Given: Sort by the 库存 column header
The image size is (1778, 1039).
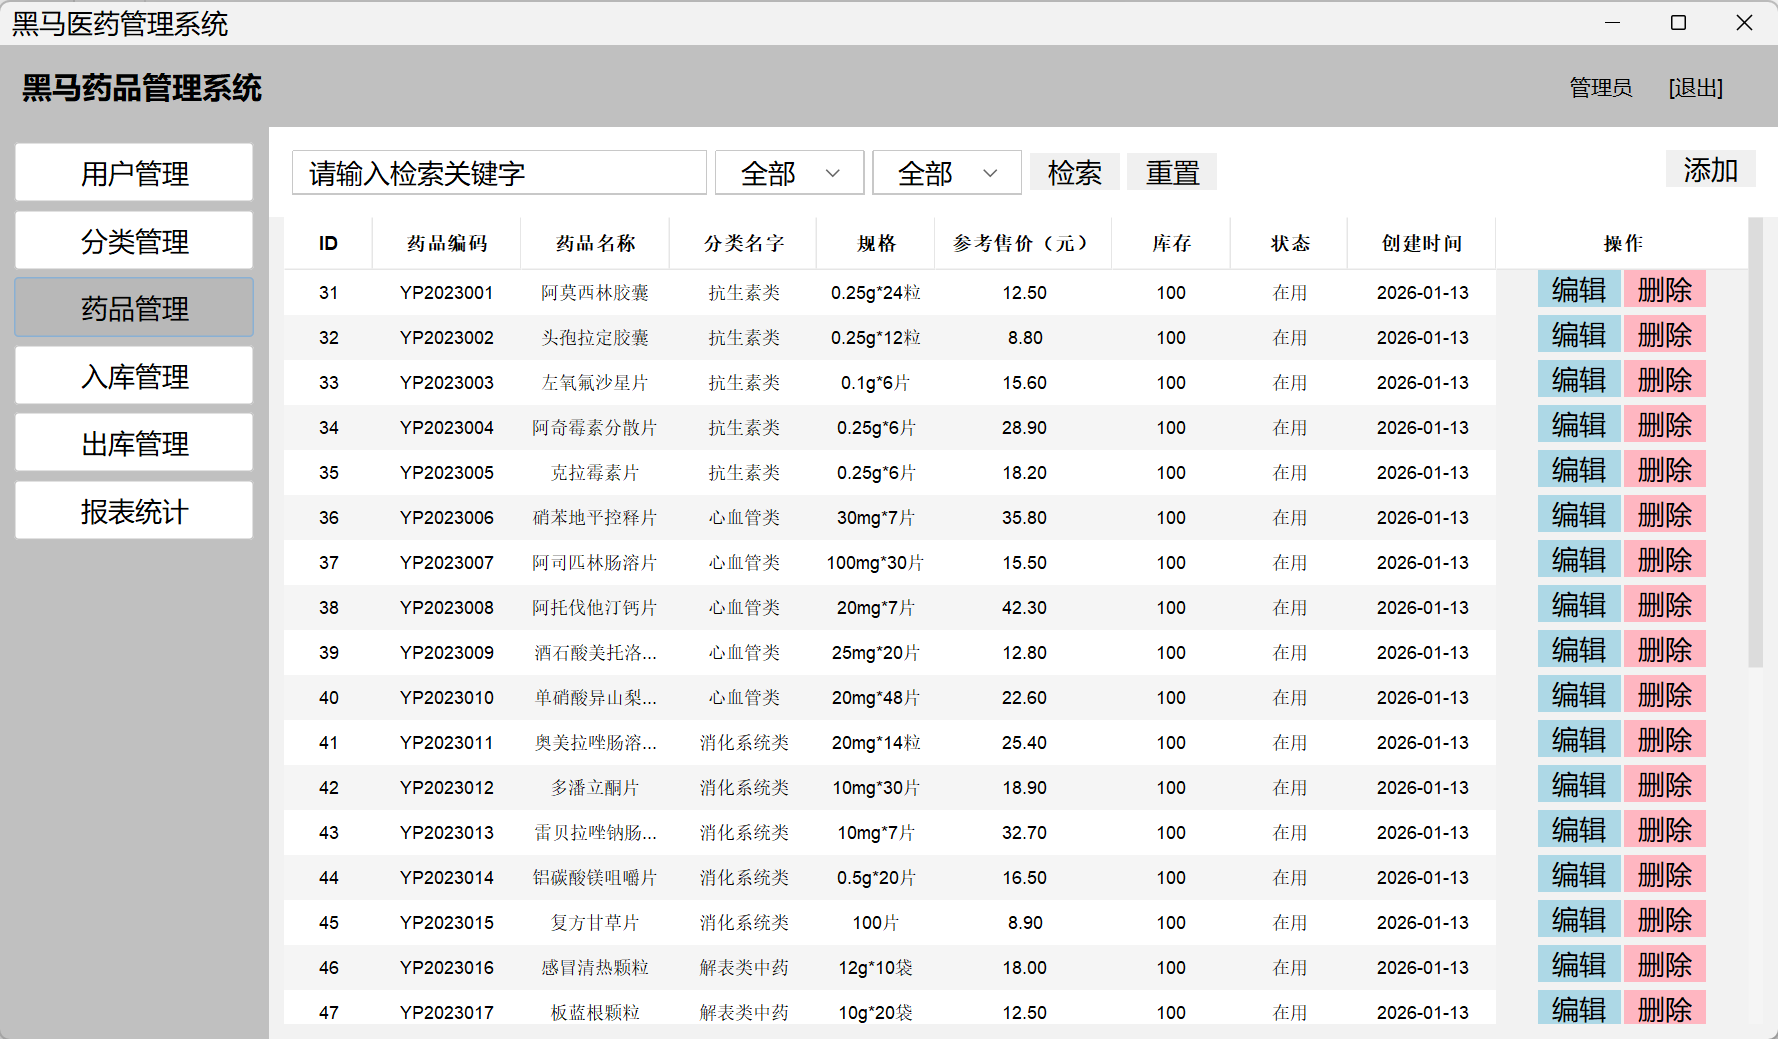Looking at the screenshot, I should 1171,243.
